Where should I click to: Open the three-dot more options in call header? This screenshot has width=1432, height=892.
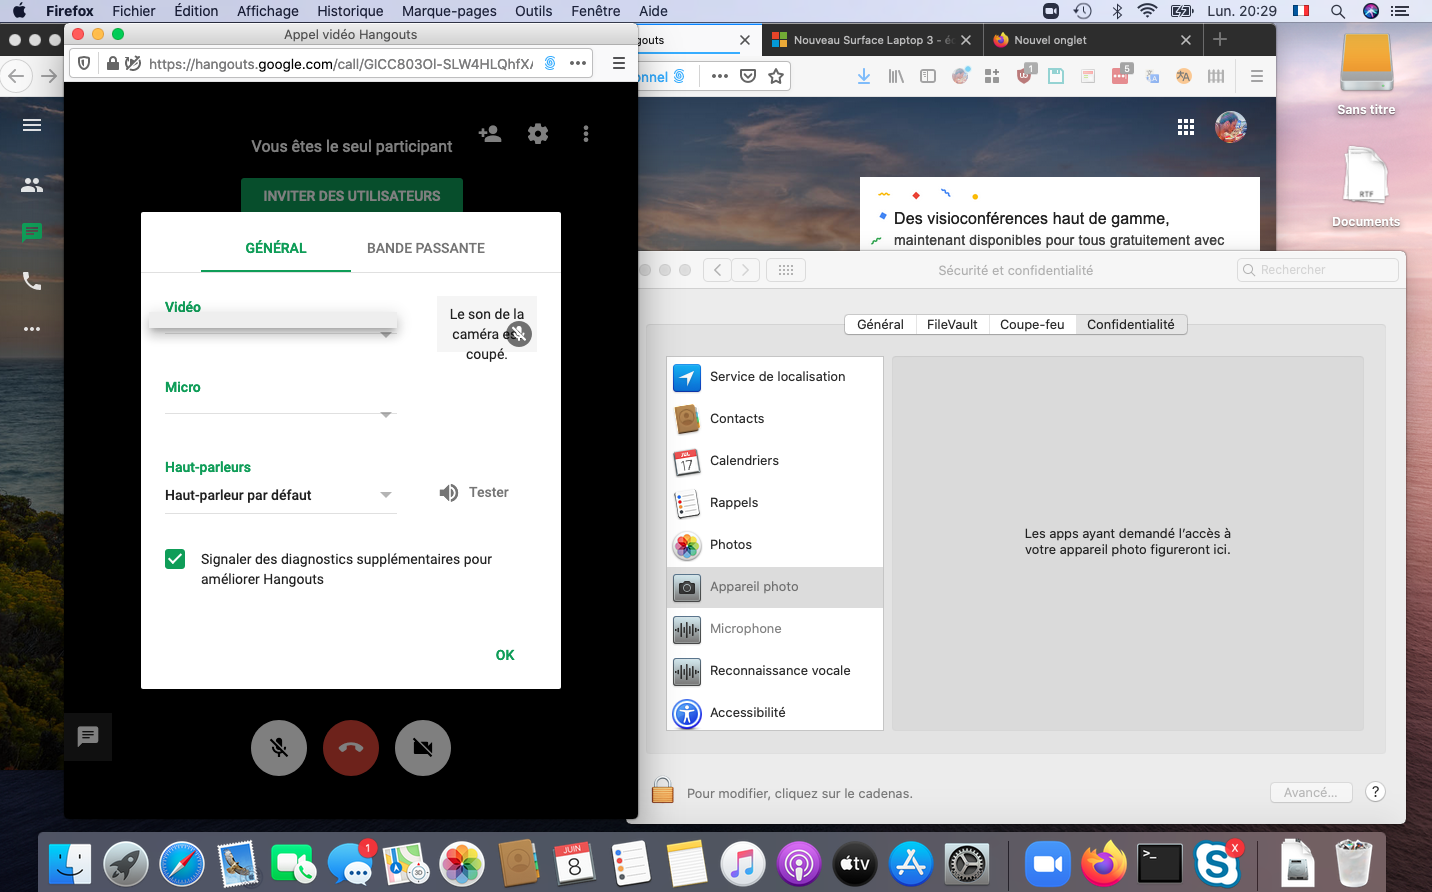click(x=586, y=133)
